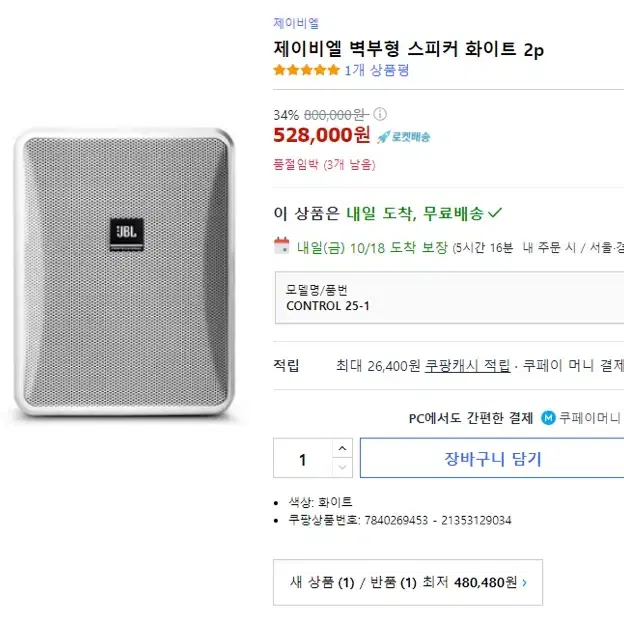Click the white speaker product image
The width and height of the screenshot is (624, 624).
(125, 272)
